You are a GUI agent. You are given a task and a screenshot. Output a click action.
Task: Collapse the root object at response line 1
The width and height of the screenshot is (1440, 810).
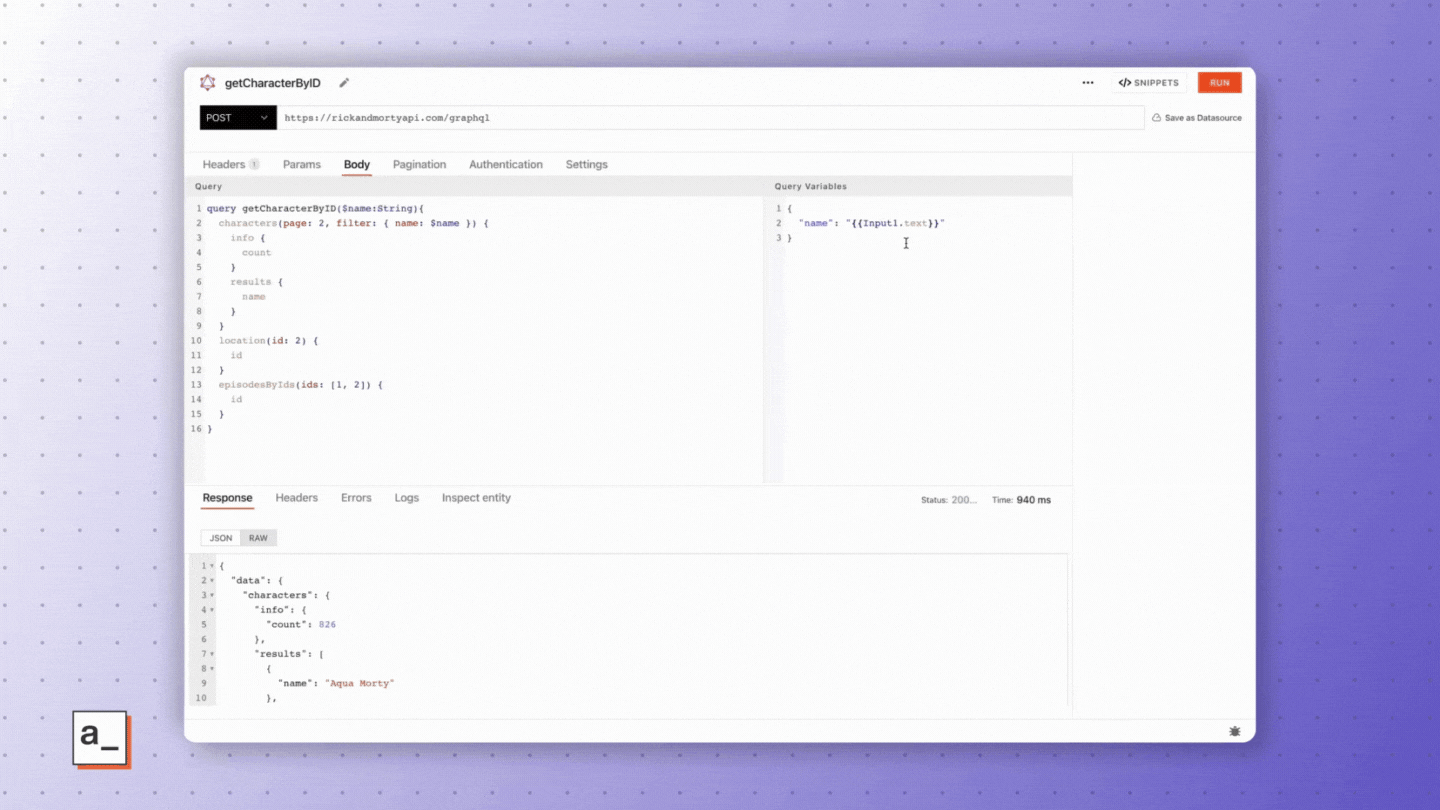click(211, 566)
